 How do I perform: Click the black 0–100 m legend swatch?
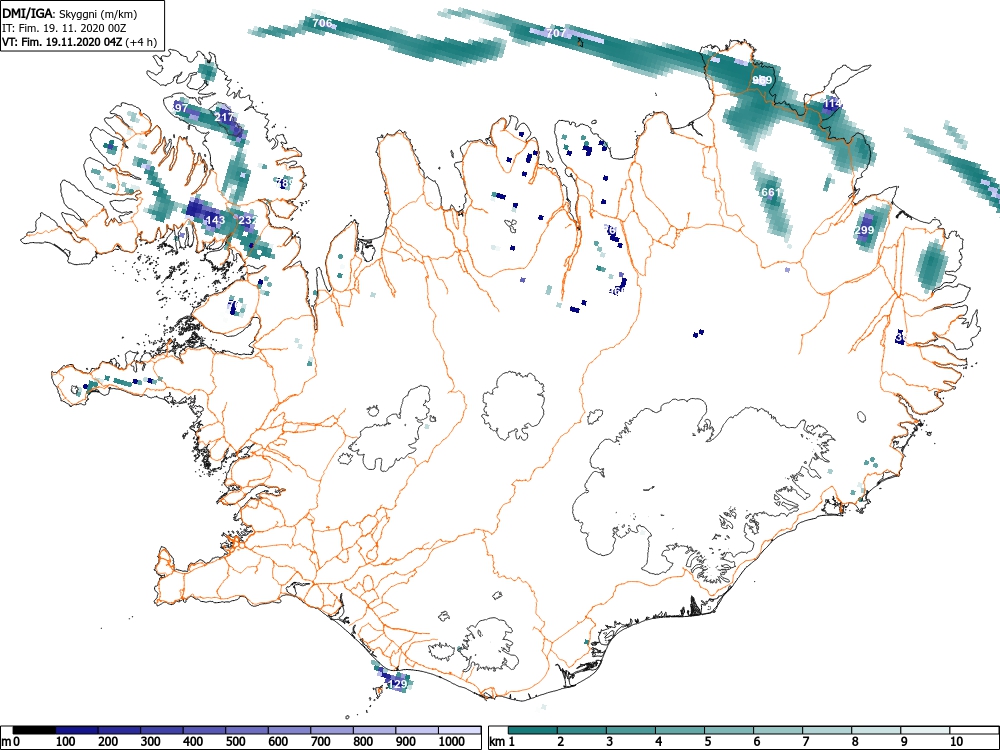pyautogui.click(x=34, y=730)
